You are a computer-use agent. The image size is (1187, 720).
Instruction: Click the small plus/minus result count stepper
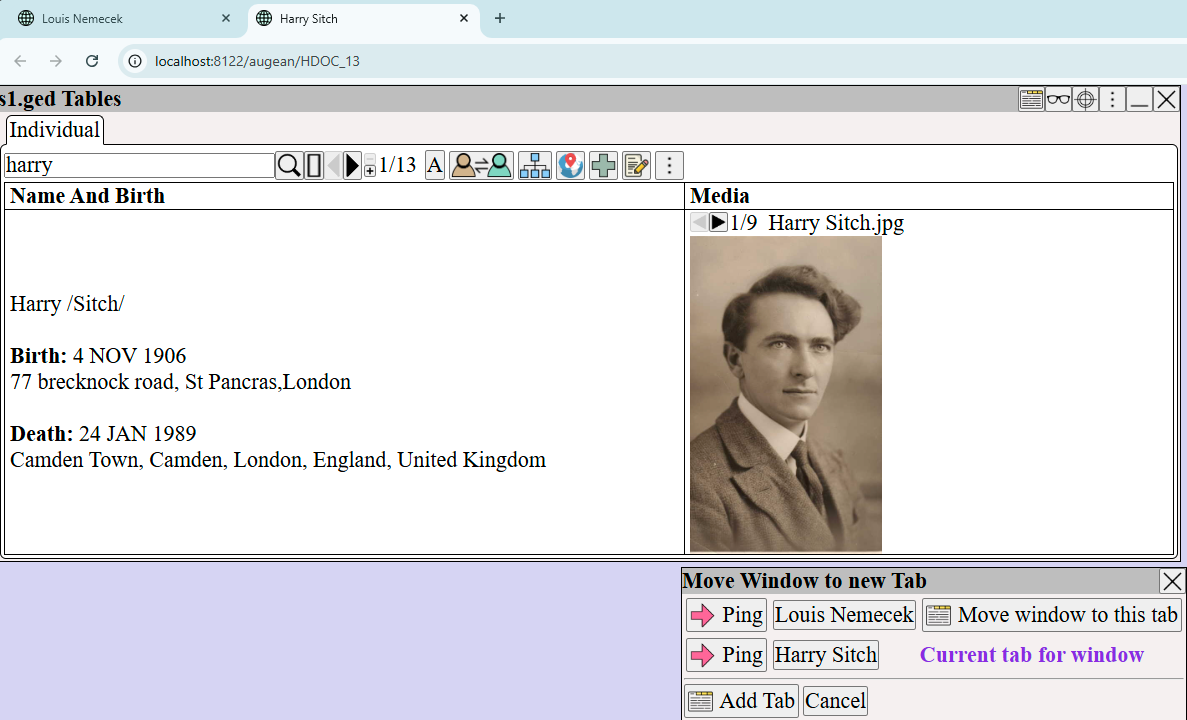370,166
